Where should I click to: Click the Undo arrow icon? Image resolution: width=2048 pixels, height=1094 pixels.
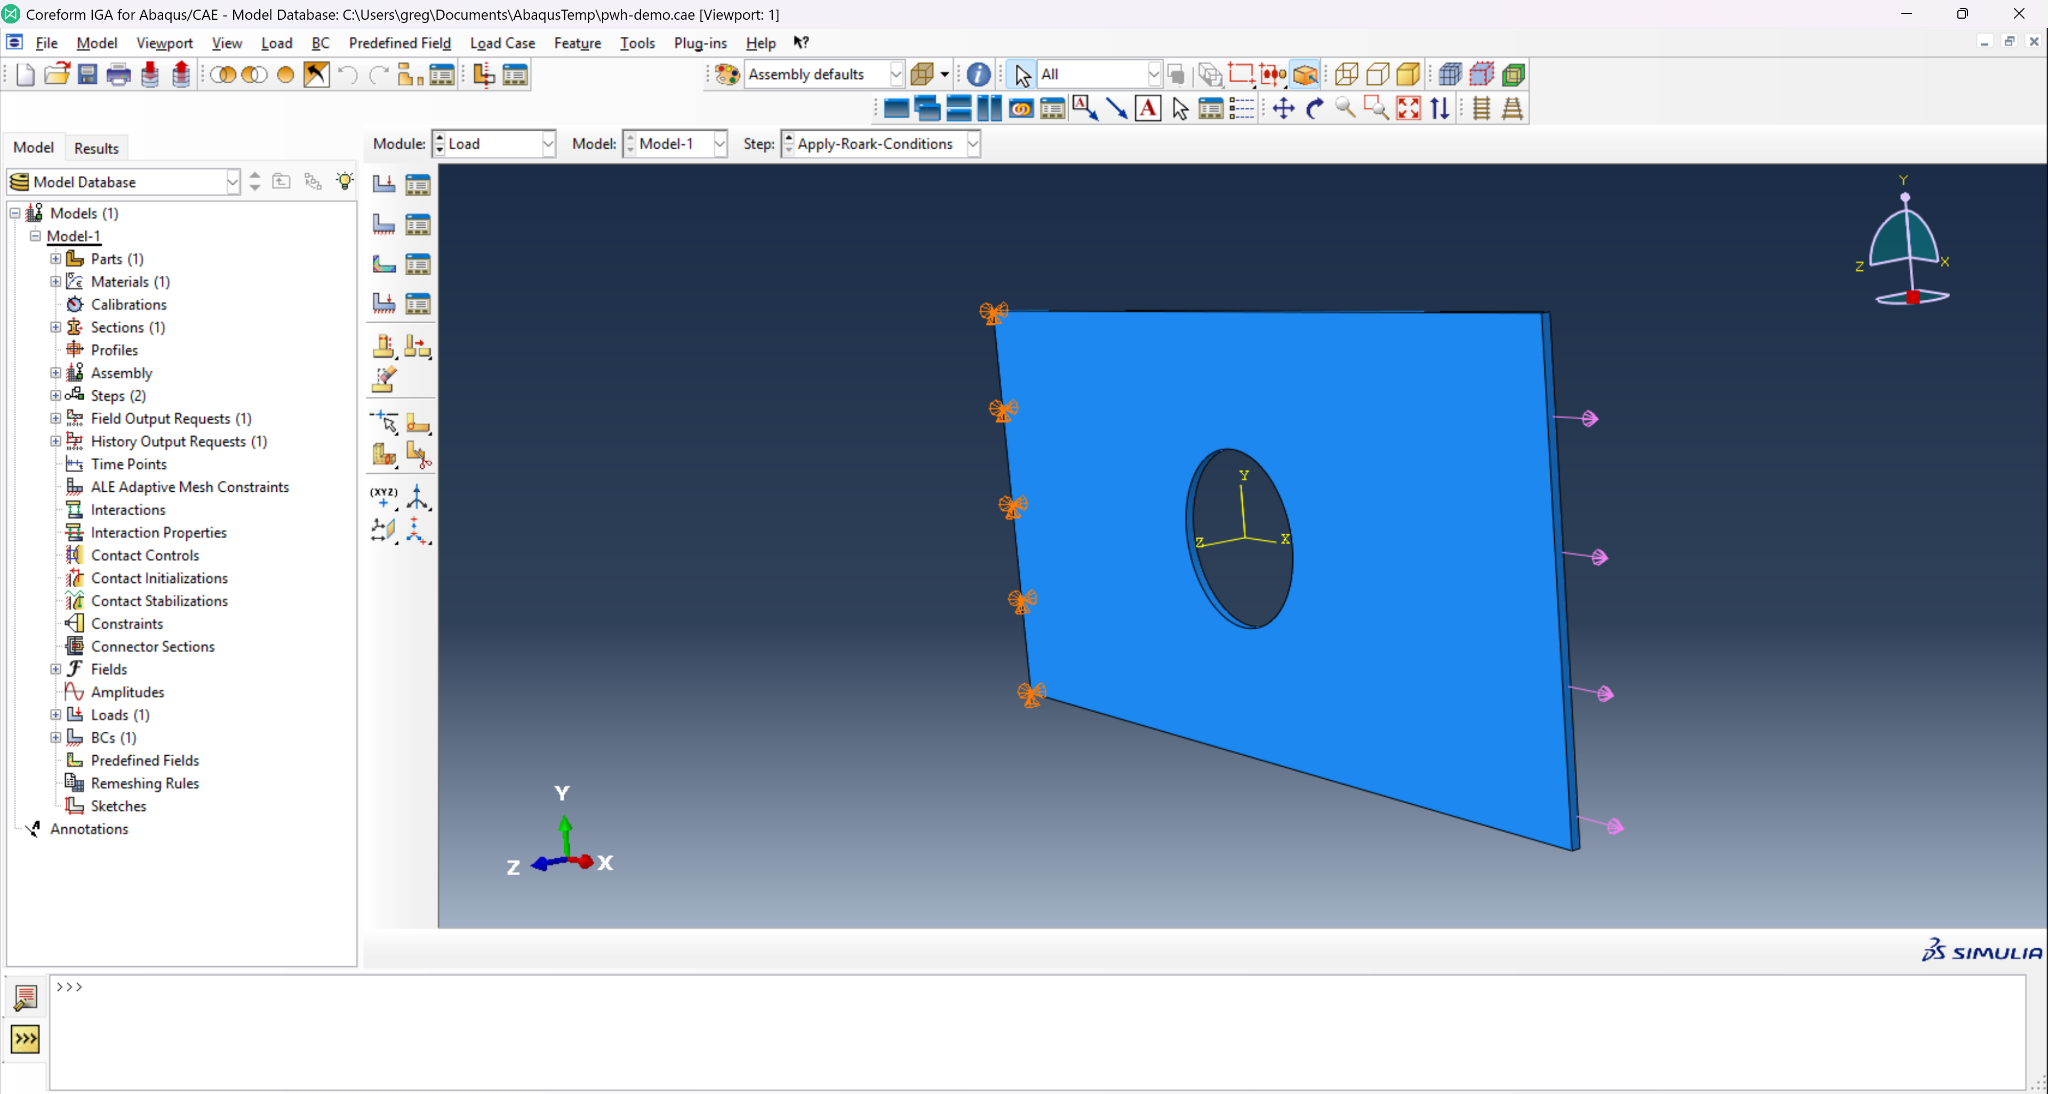[x=347, y=75]
